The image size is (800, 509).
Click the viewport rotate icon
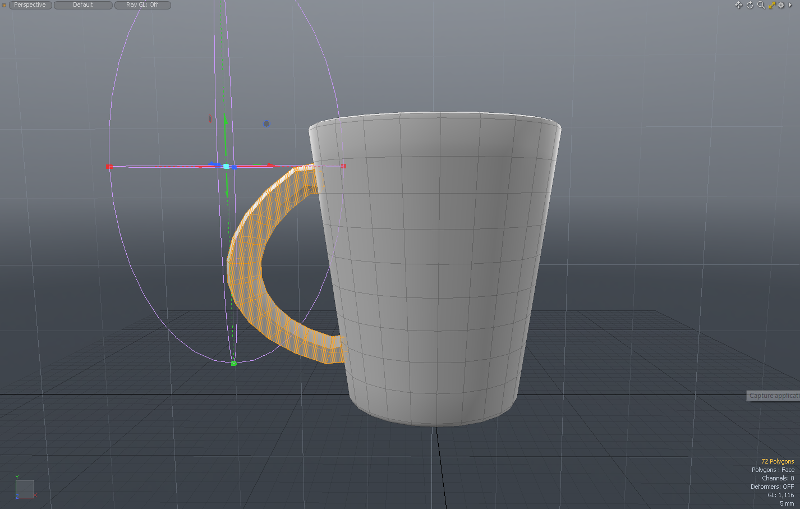pyautogui.click(x=750, y=5)
